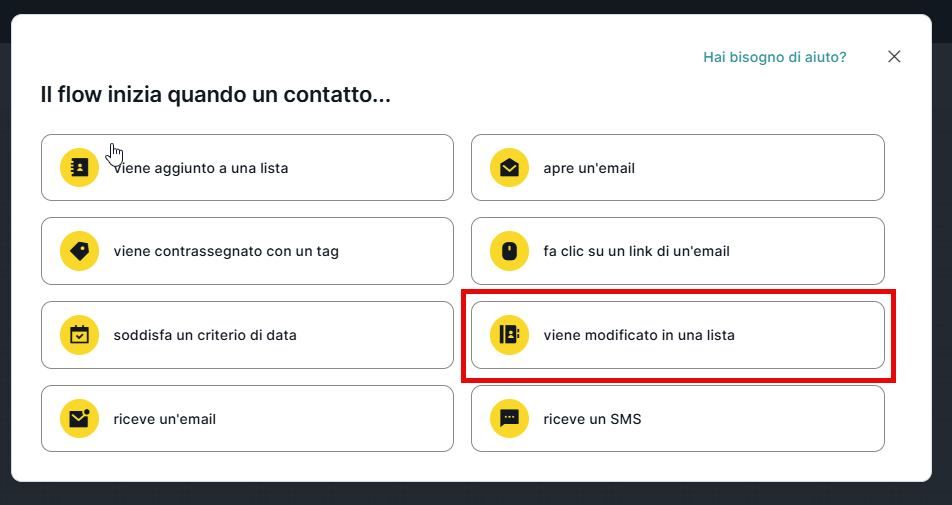
Task: Click the calendar check icon
Action: 79,335
